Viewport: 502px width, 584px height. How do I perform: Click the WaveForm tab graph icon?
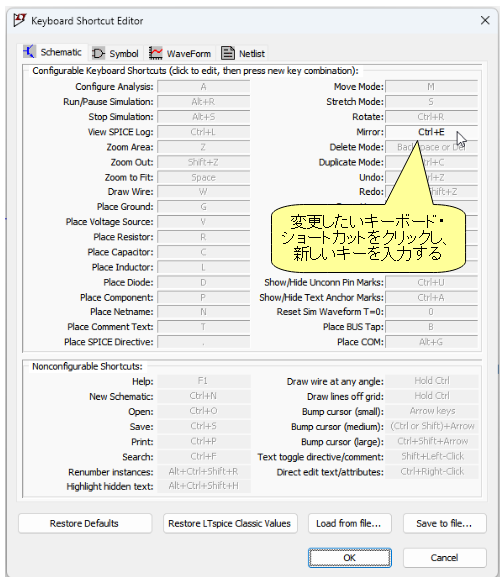click(156, 53)
